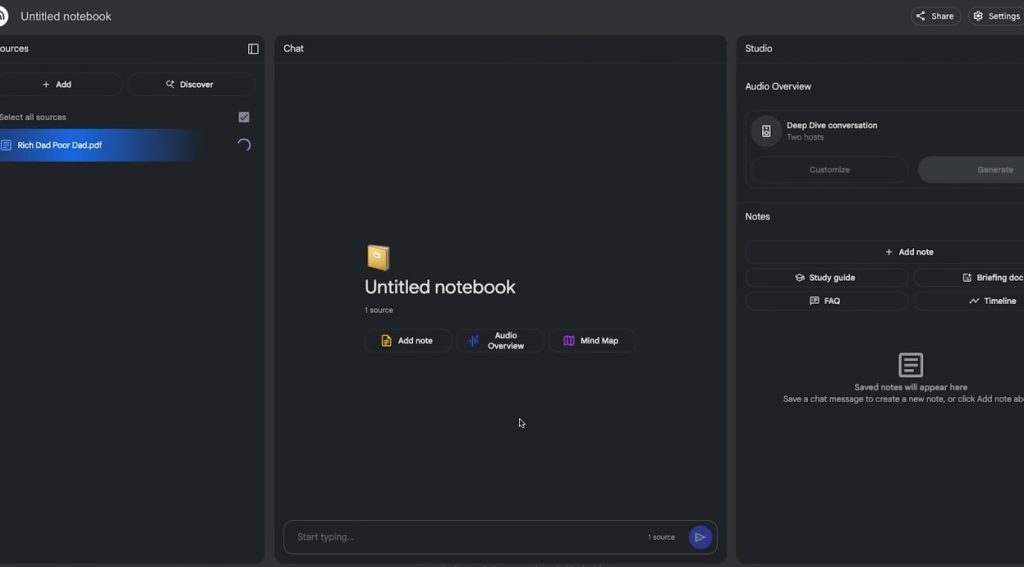Screen dimensions: 1024x567
Task: Select Rich Dad Poor Dad.pdf source
Action: 60,145
